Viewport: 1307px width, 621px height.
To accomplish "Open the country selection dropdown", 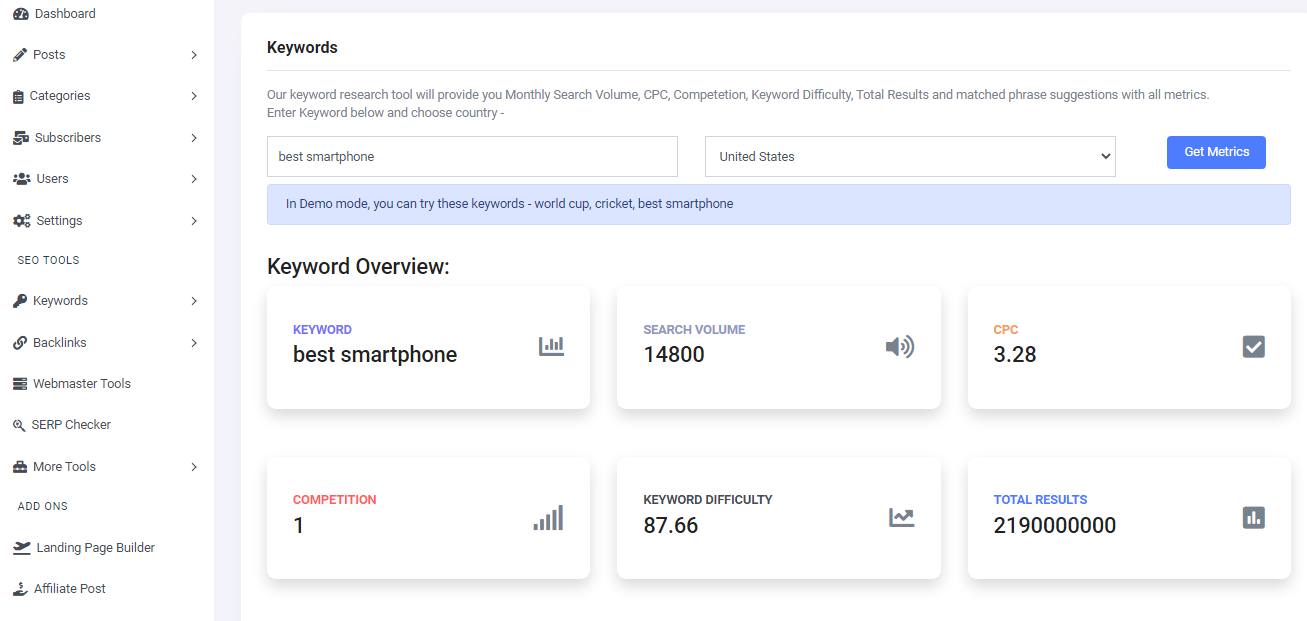I will click(x=909, y=156).
